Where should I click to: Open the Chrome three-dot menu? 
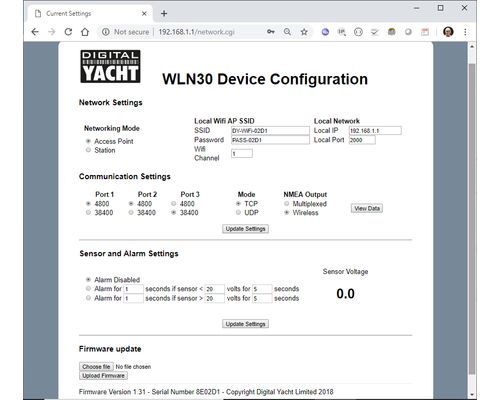tap(465, 32)
